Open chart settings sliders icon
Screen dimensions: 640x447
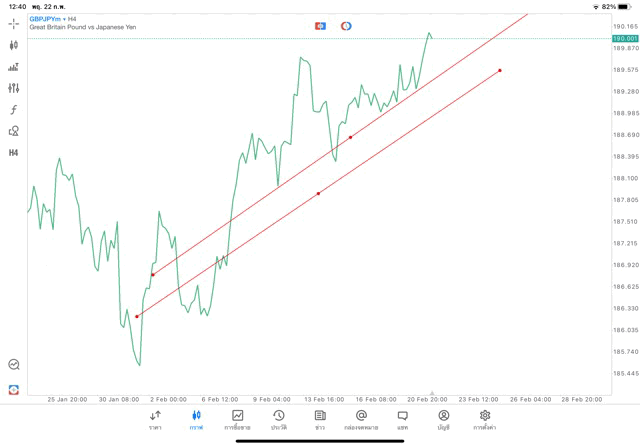pyautogui.click(x=14, y=88)
